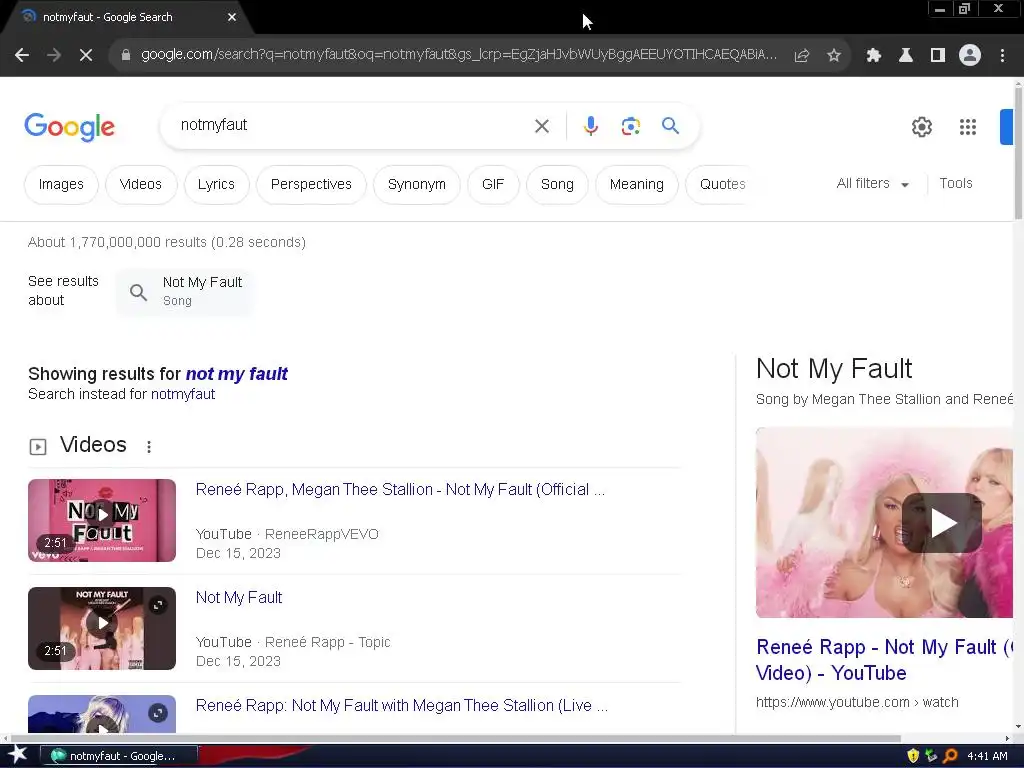Toggle the browser side panel
This screenshot has width=1024, height=768.
tap(938, 56)
